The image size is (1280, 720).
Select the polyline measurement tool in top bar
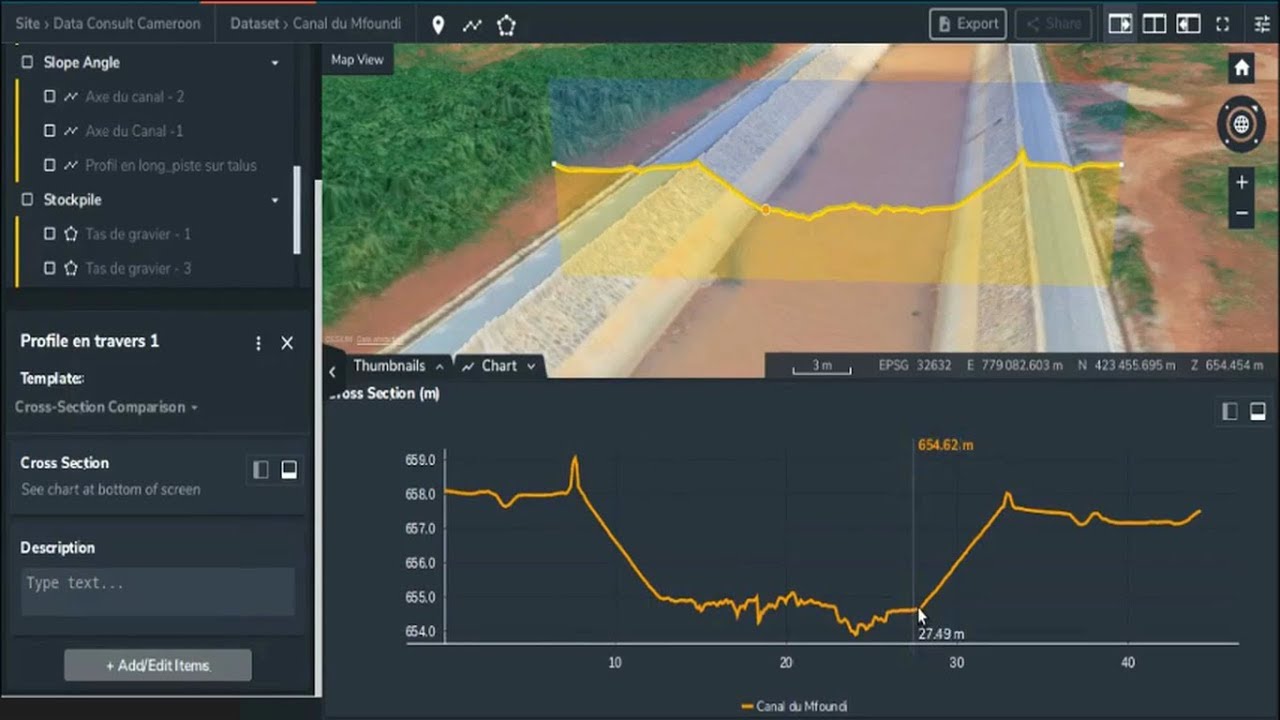[472, 25]
